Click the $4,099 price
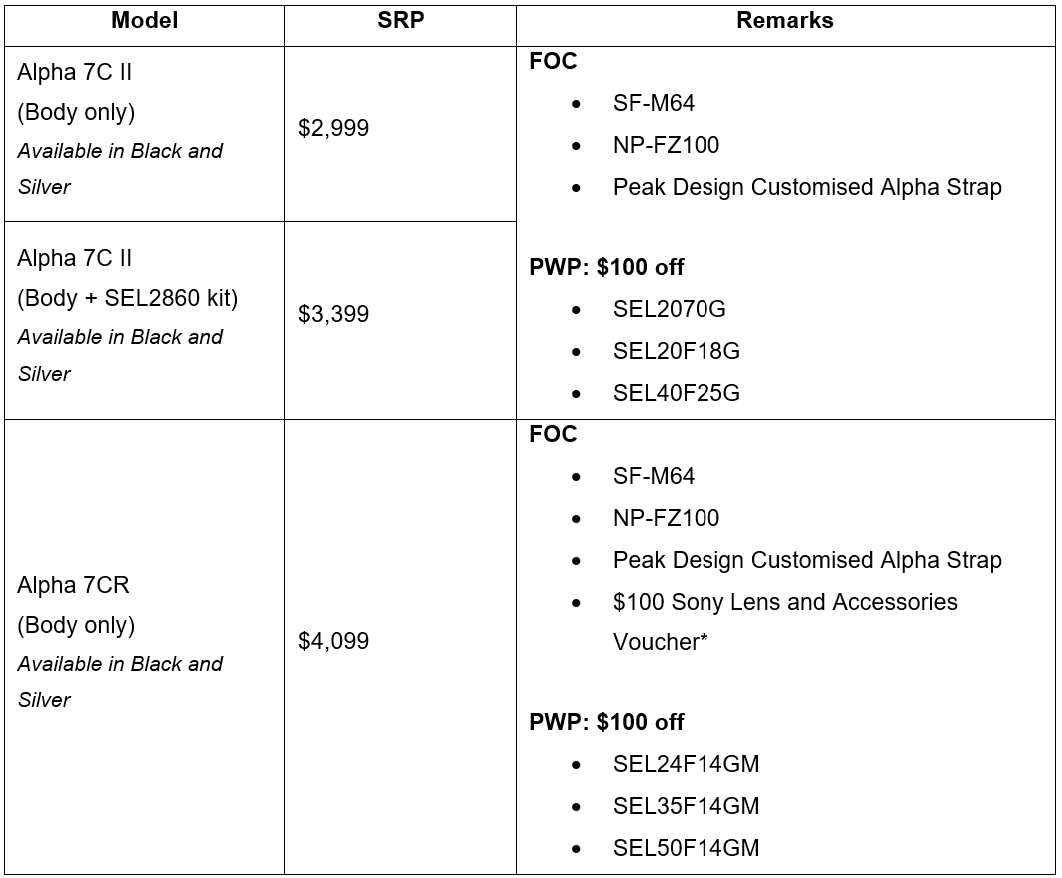This screenshot has height=878, width=1062. coord(333,641)
